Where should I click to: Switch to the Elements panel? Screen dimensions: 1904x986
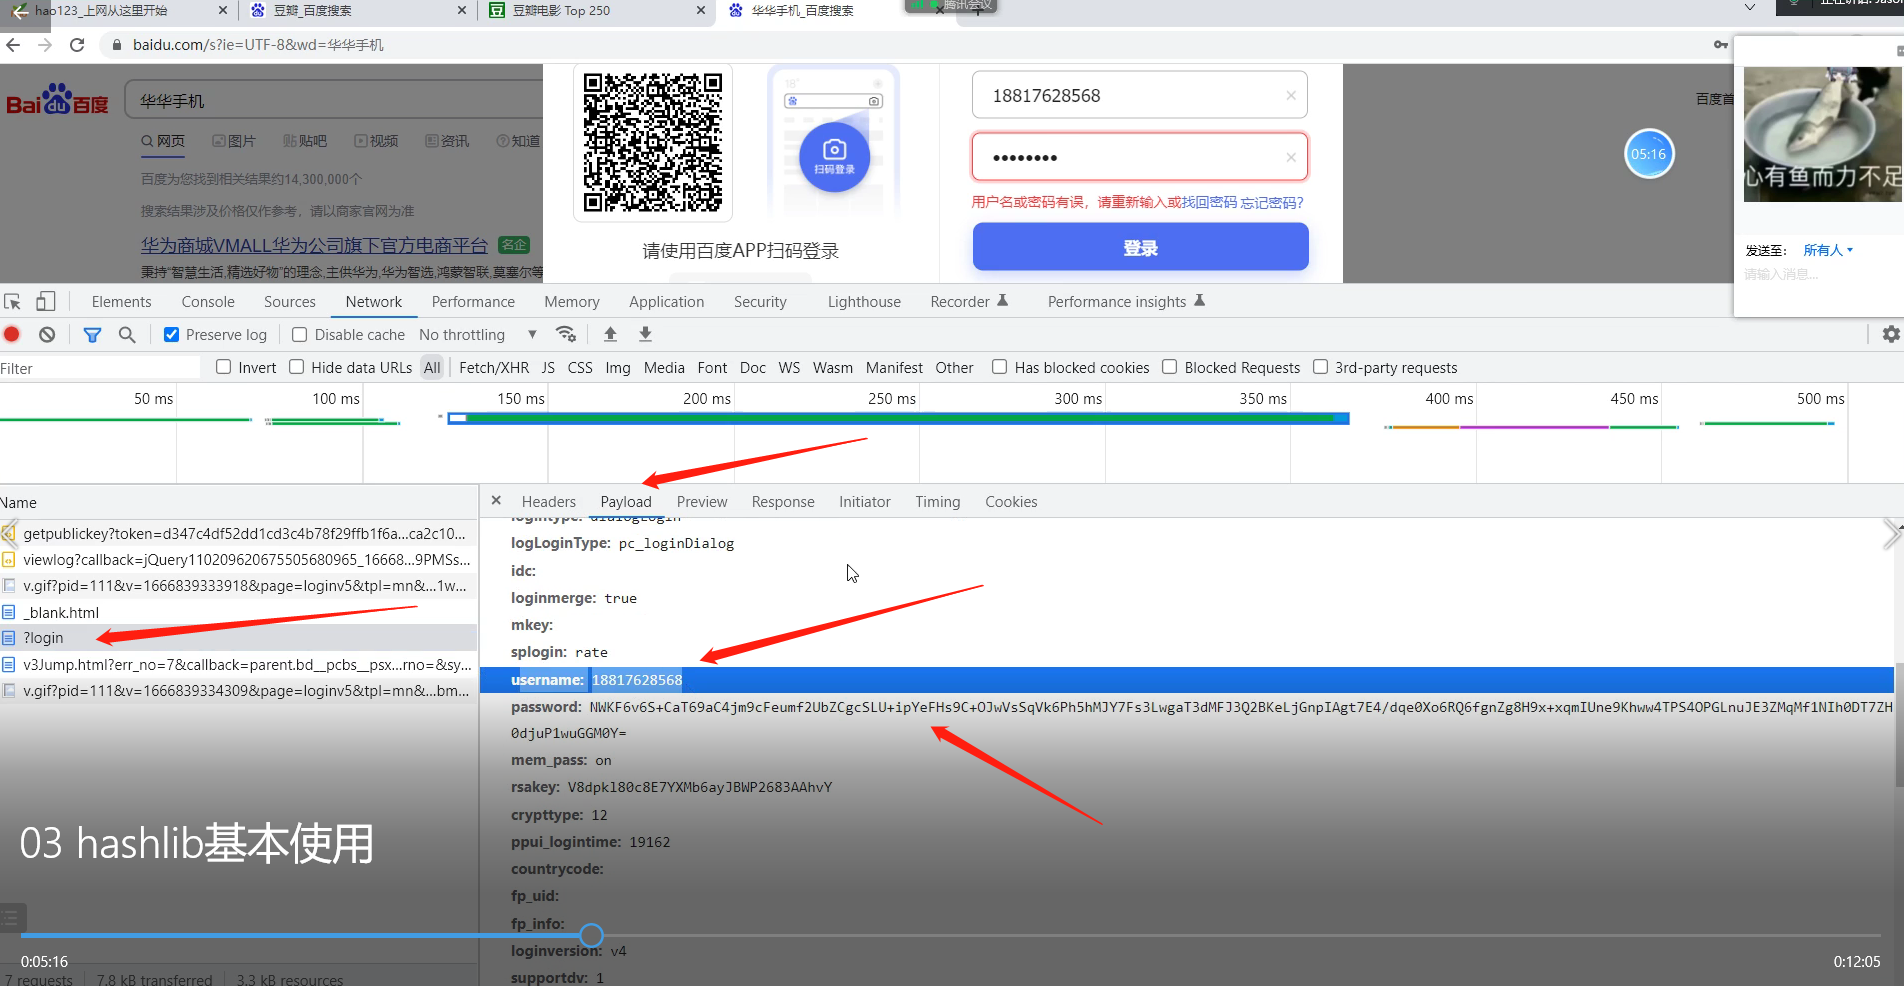(122, 302)
